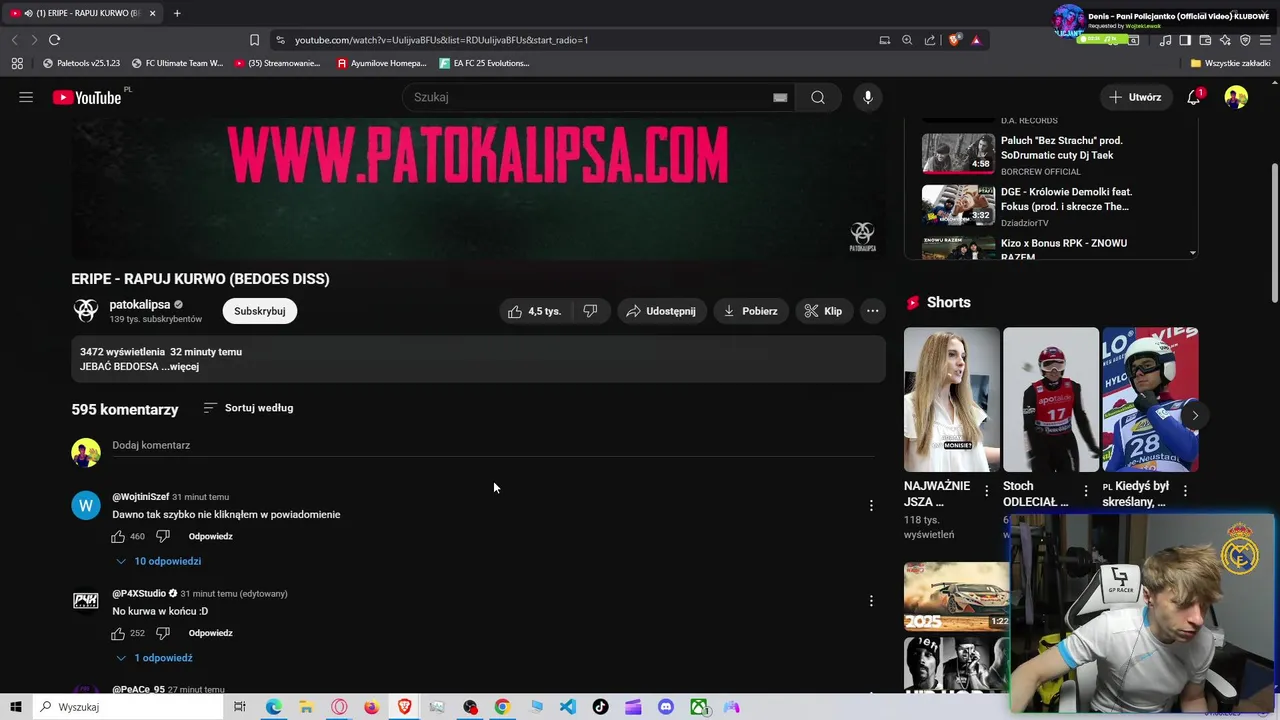Click the Pobierz download button
The width and height of the screenshot is (1280, 720).
751,311
